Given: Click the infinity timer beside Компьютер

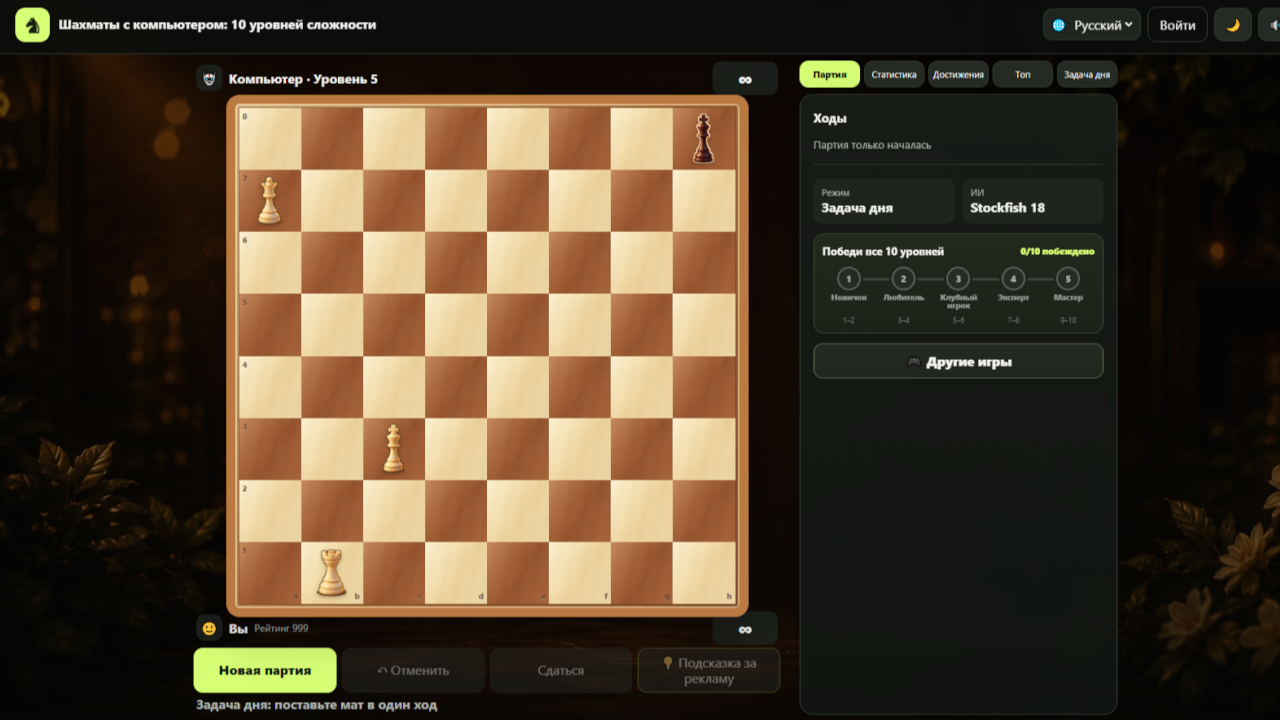Looking at the screenshot, I should [x=745, y=79].
